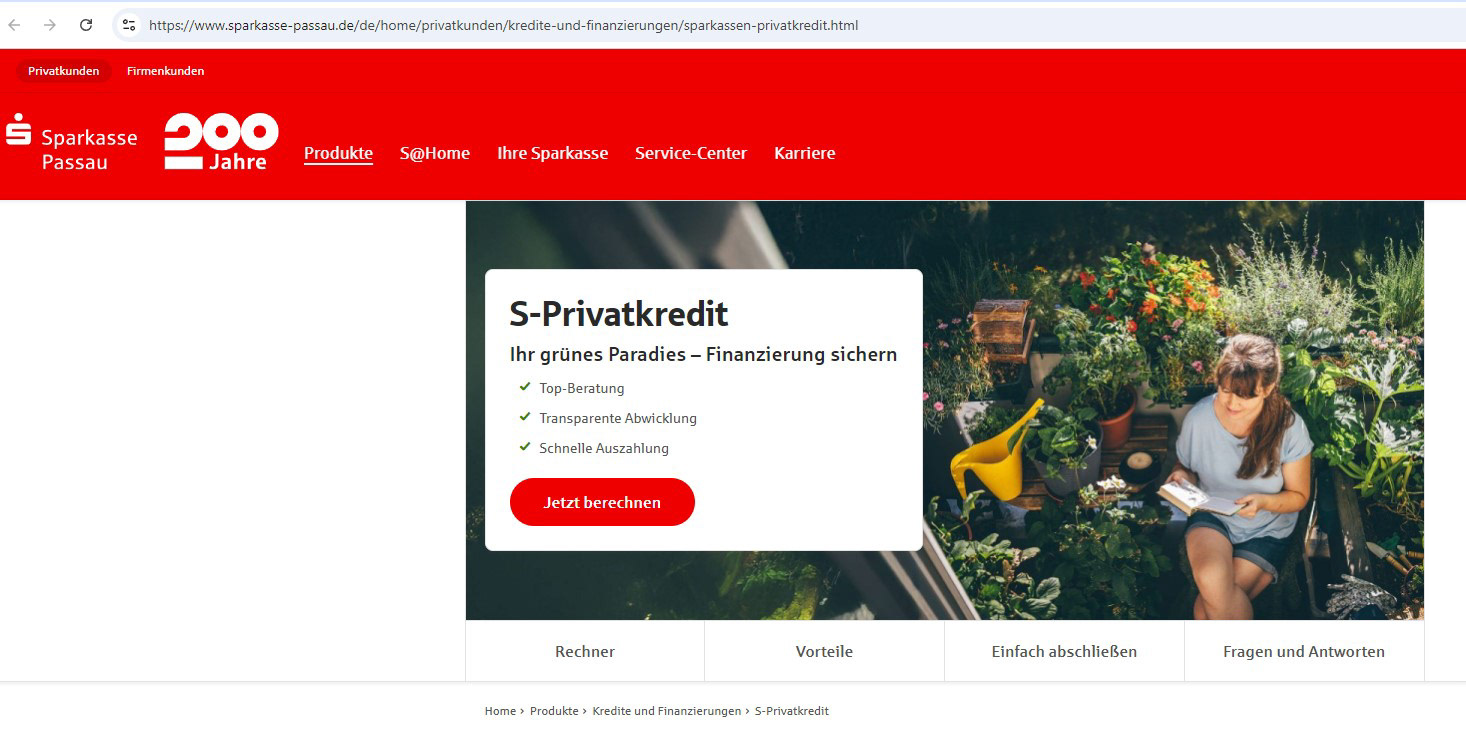The height and width of the screenshot is (730, 1466).
Task: Open site information icon in address bar
Action: [128, 25]
